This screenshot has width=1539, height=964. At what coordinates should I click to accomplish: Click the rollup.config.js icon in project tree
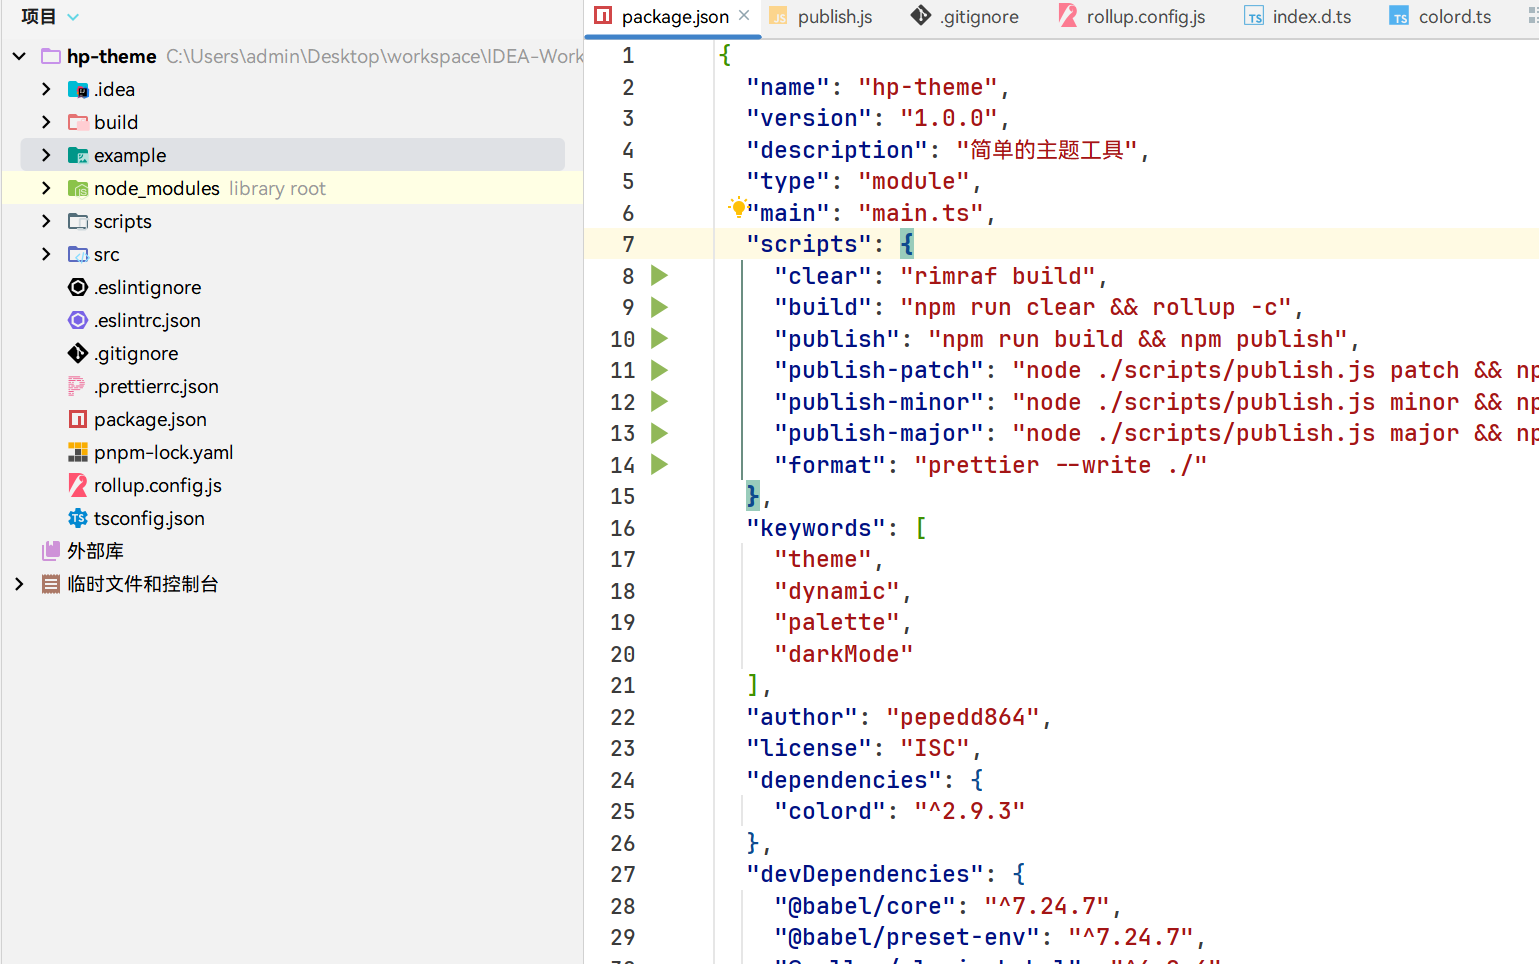pos(78,485)
